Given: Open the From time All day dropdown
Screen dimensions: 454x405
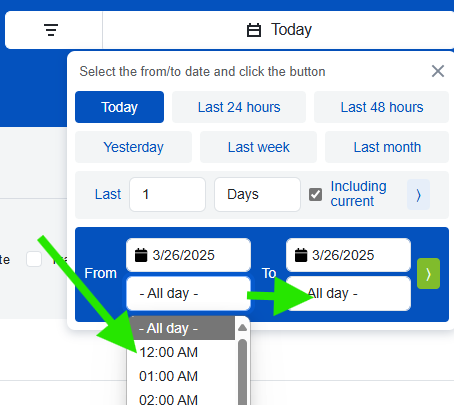Looking at the screenshot, I should (188, 294).
